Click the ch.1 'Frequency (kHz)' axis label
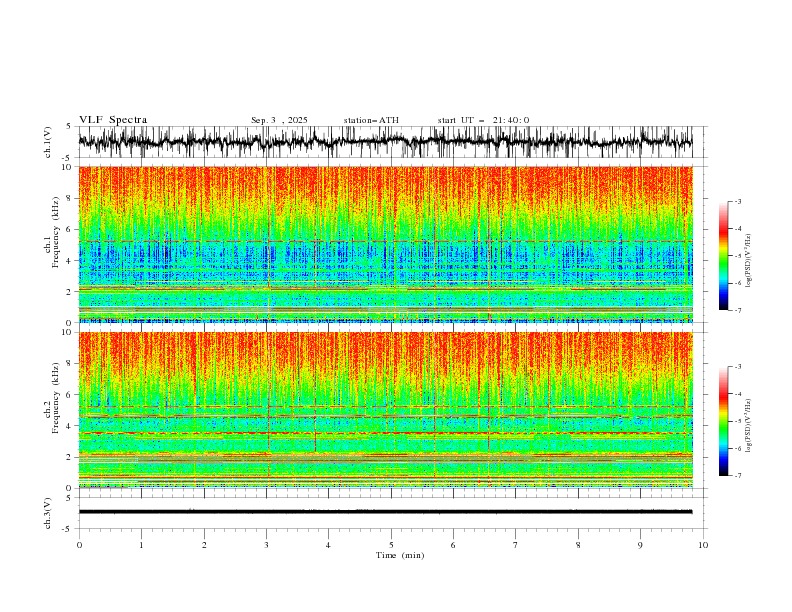Image resolution: width=792 pixels, height=612 pixels. (56, 233)
